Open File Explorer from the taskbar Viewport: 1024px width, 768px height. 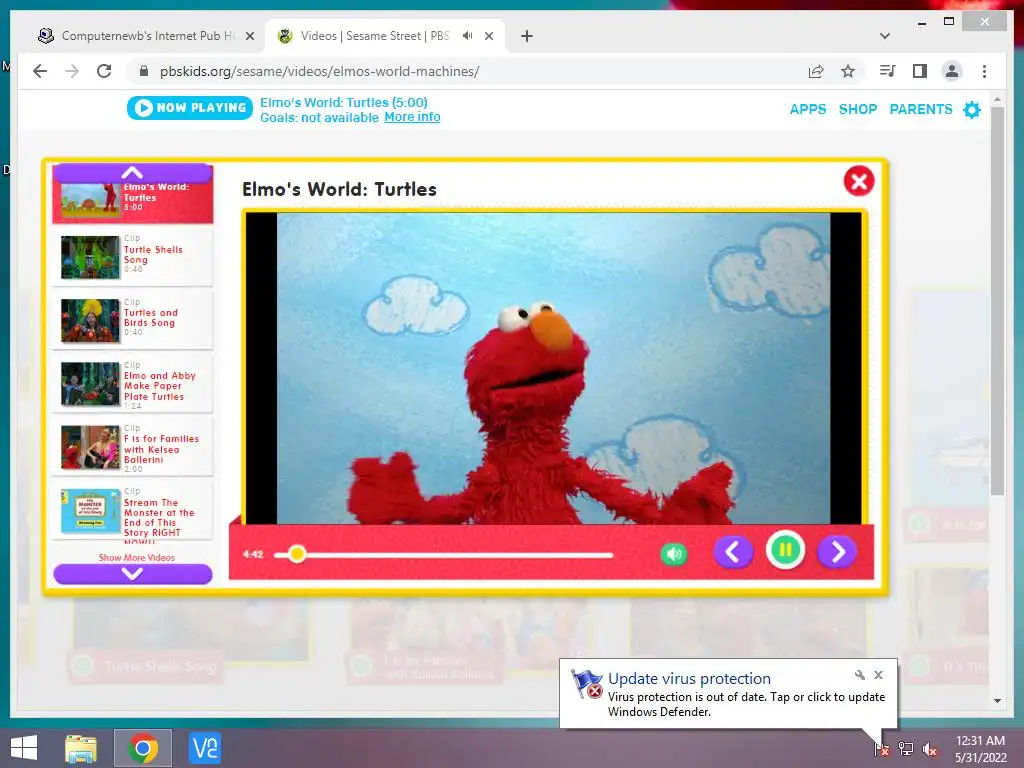(x=81, y=748)
